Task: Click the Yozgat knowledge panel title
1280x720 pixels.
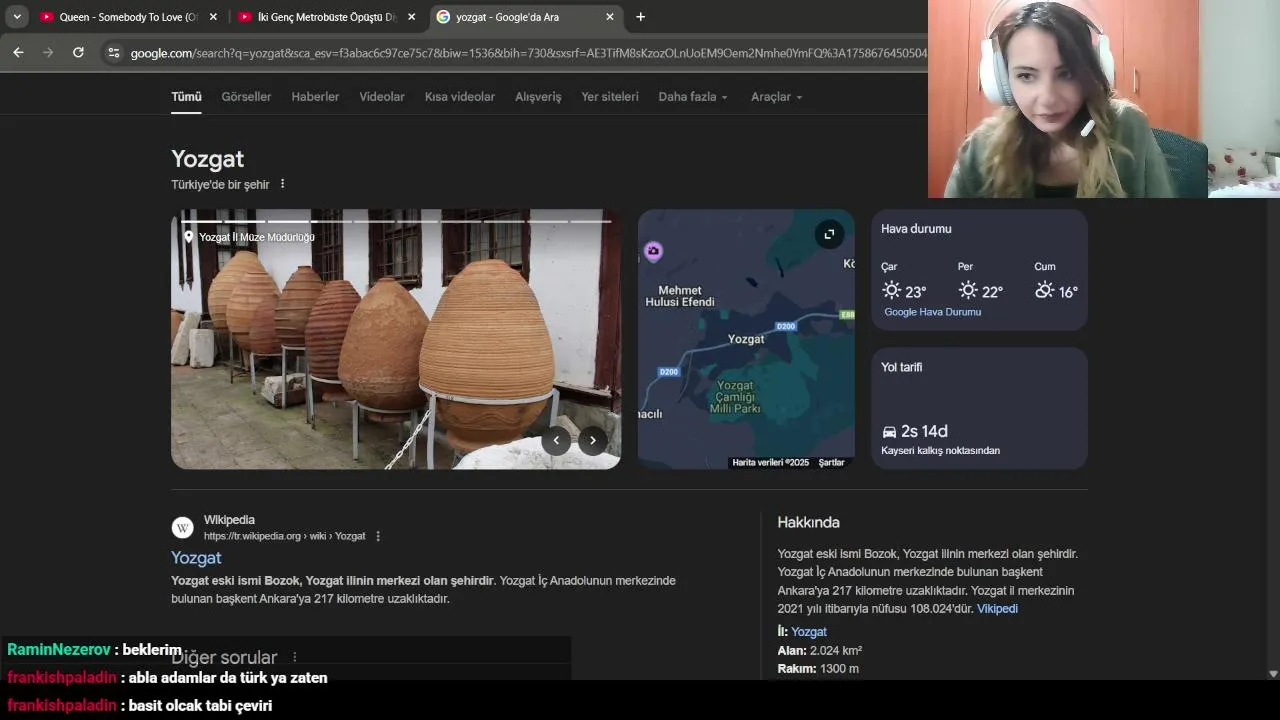Action: (207, 159)
